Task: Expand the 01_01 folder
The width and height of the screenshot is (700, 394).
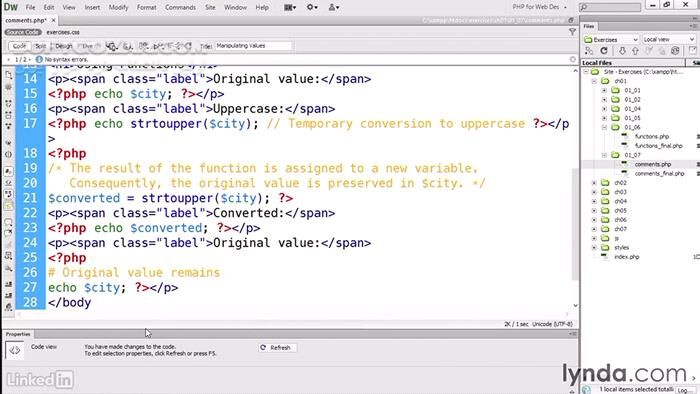Action: pos(604,91)
